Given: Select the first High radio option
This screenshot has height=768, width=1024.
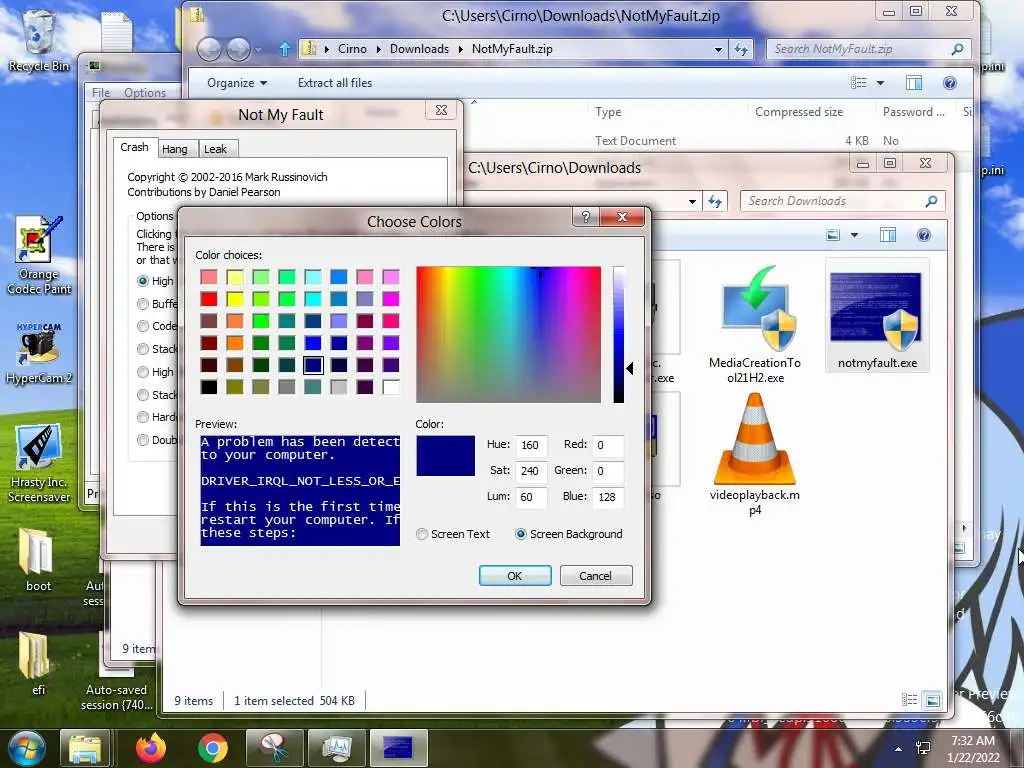Looking at the screenshot, I should click(143, 281).
